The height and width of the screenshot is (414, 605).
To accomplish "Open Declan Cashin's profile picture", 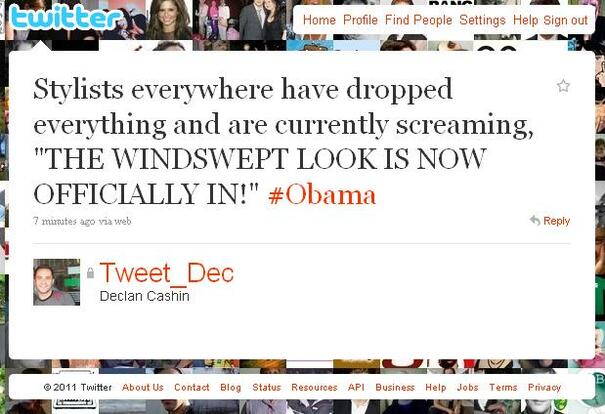I will [x=57, y=282].
